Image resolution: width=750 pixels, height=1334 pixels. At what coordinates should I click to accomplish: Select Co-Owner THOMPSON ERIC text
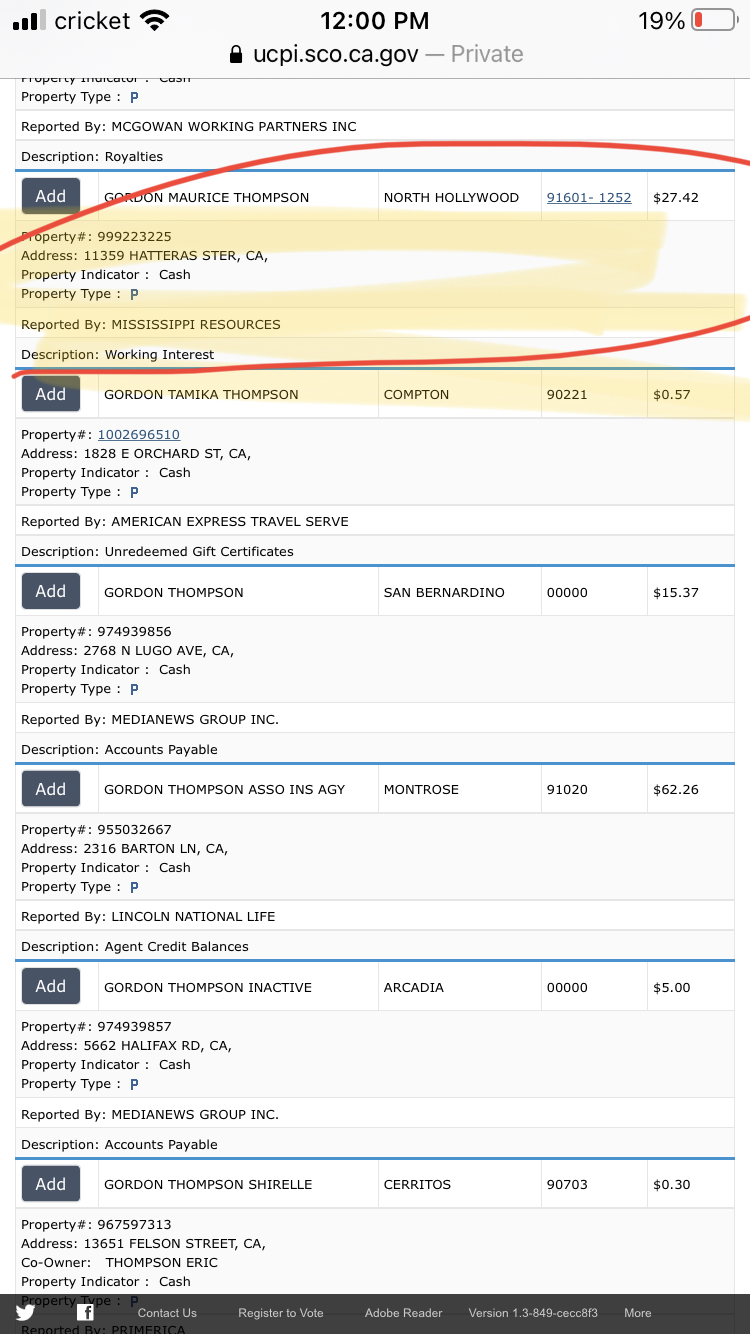pyautogui.click(x=119, y=1262)
